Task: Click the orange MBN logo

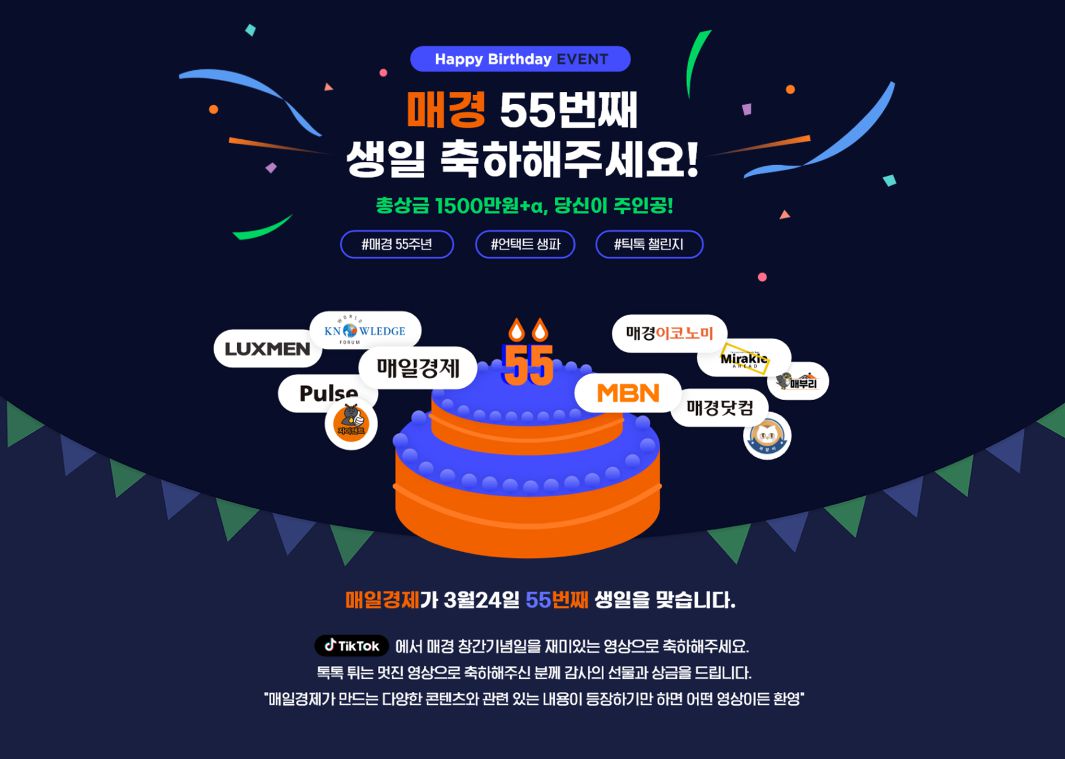Action: point(628,393)
